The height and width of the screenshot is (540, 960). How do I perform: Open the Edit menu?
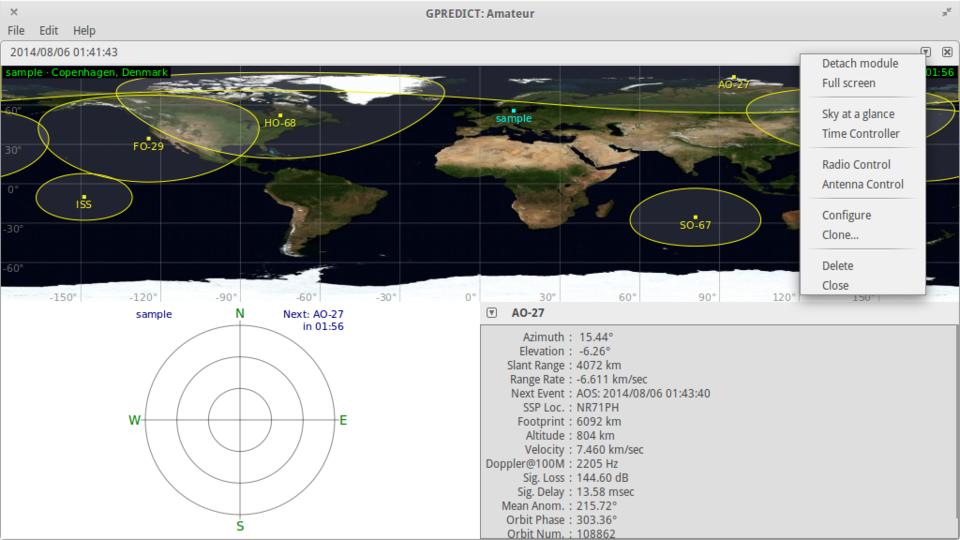click(x=48, y=31)
